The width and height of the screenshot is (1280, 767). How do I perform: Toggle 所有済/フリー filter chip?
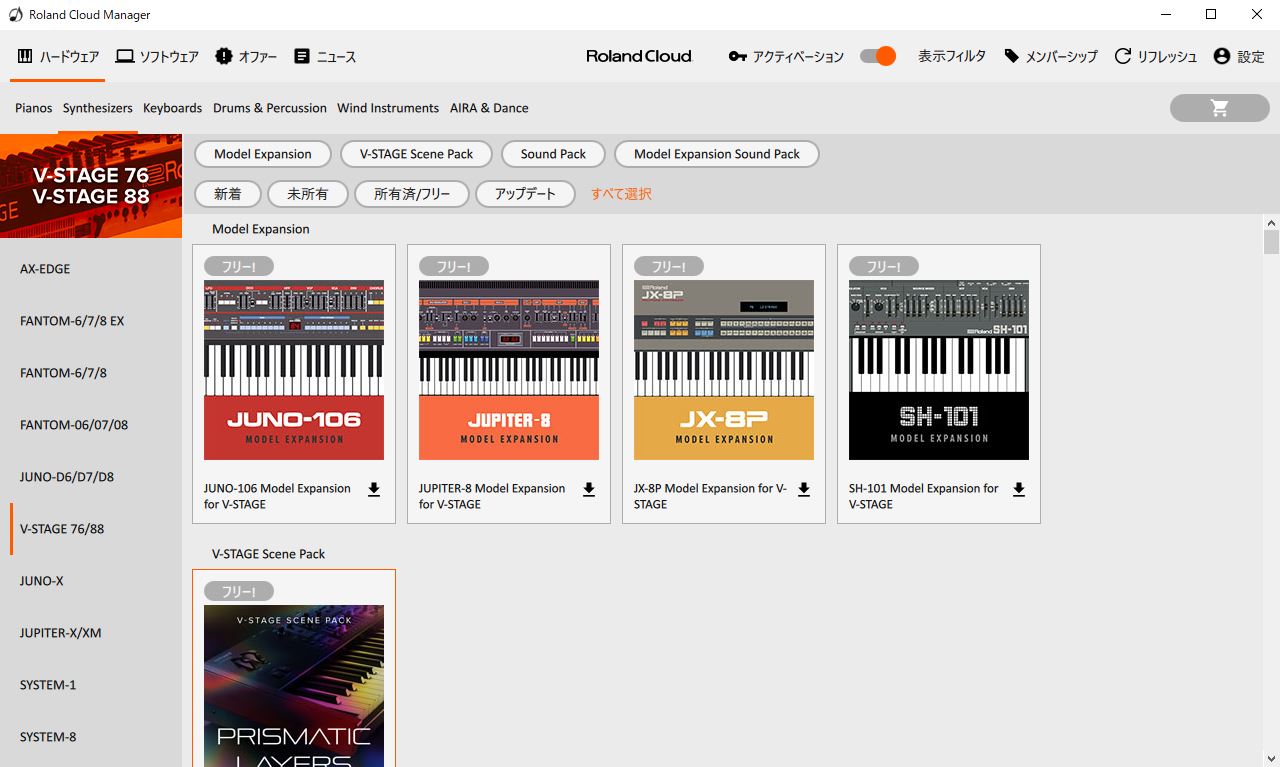click(x=412, y=194)
